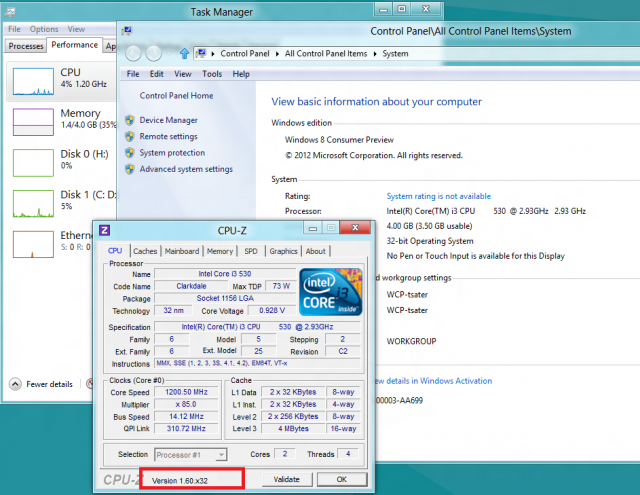Click Back arrow in System window
640x495 pixels.
point(133,53)
